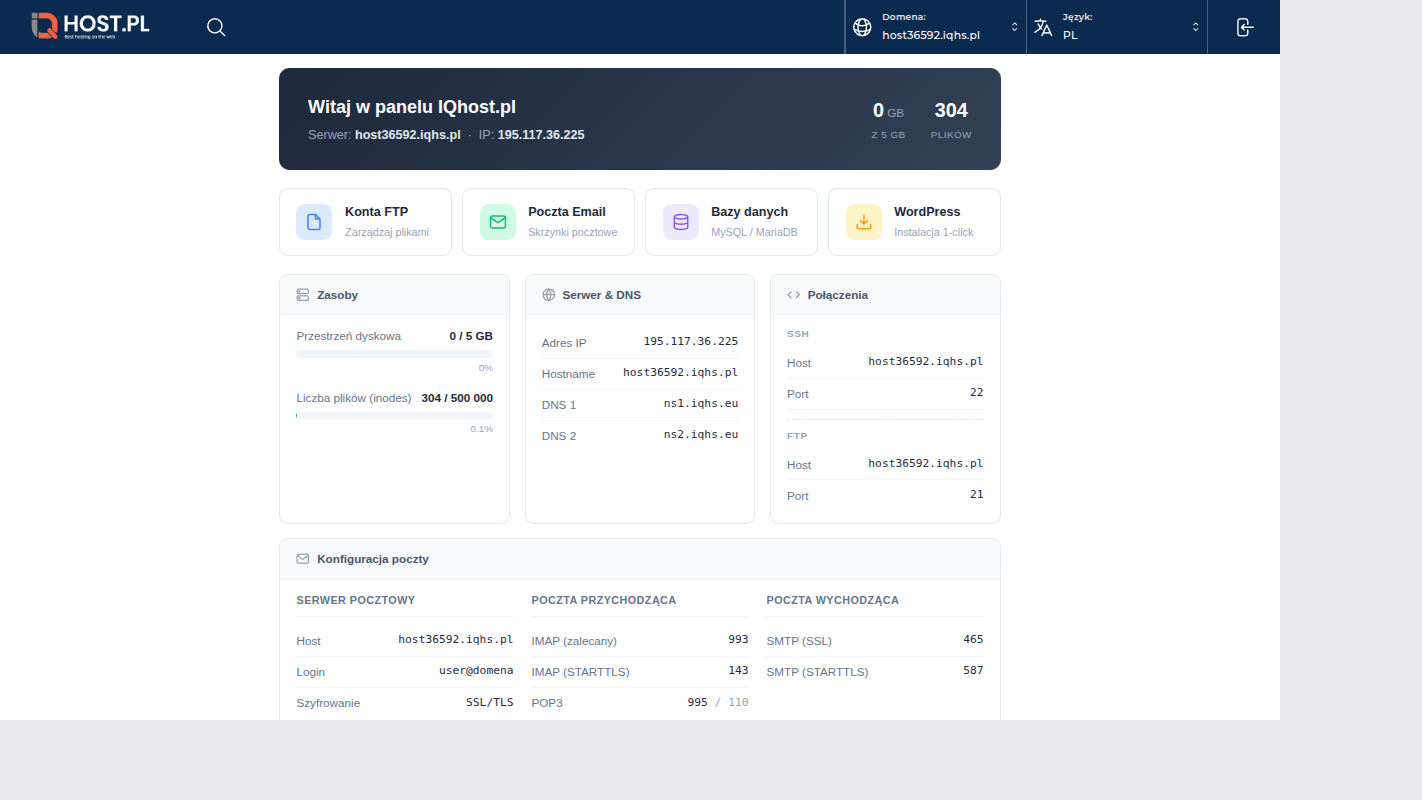Click the globe icon beside Domena
Image resolution: width=1422 pixels, height=800 pixels.
point(862,27)
